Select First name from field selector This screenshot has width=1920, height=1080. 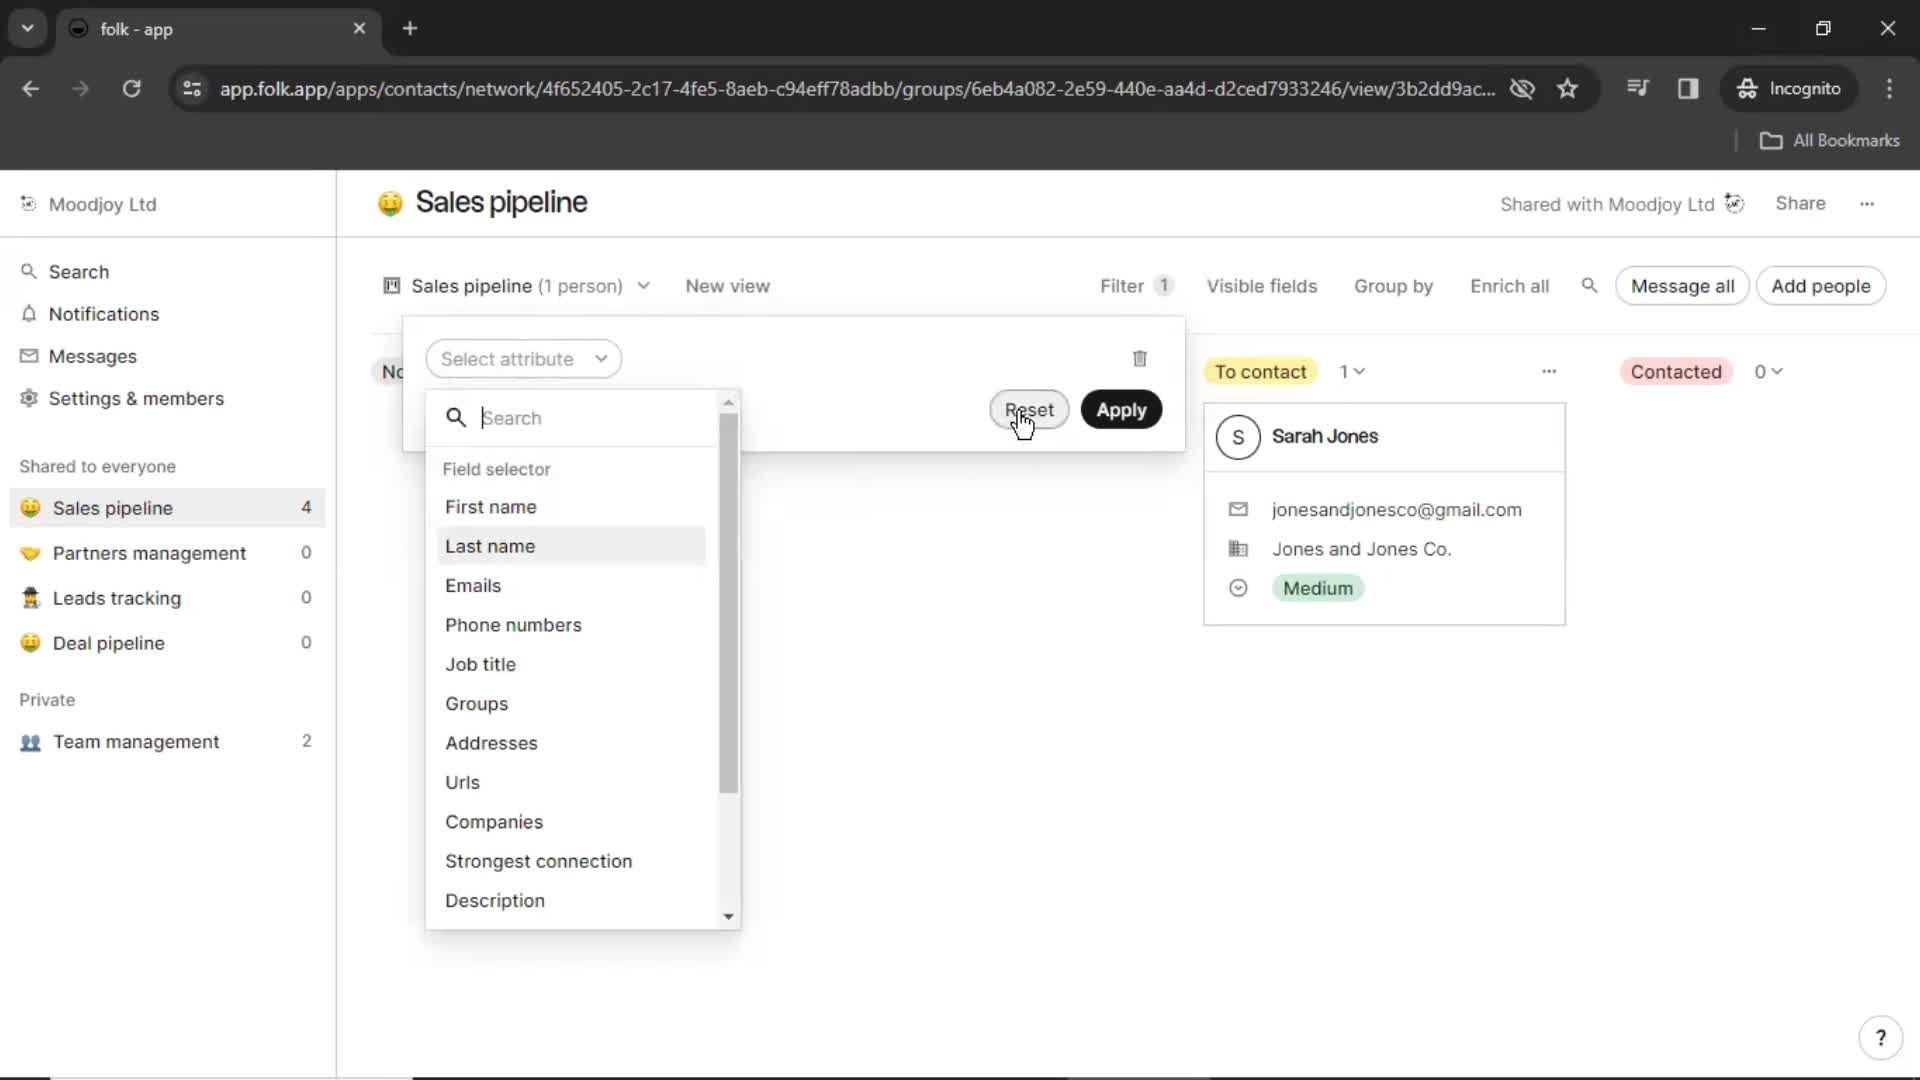(571, 507)
